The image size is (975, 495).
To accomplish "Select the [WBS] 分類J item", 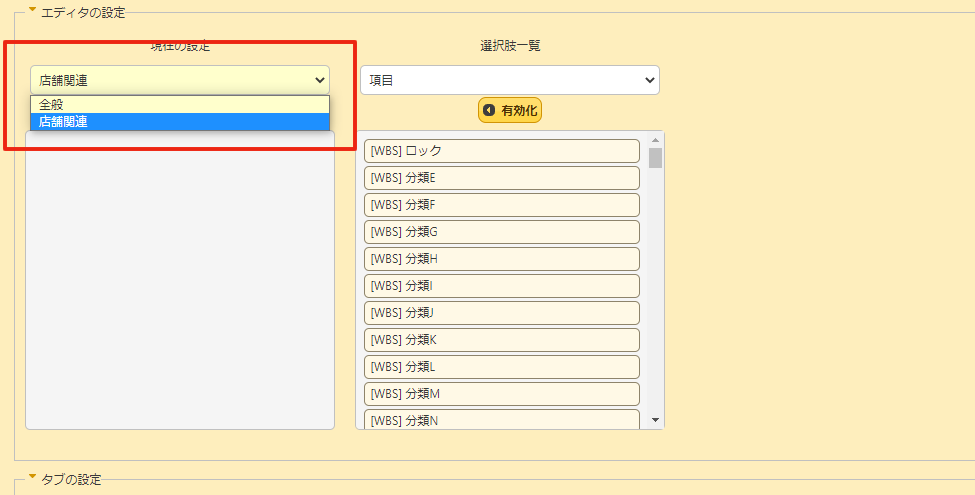I will pos(502,313).
